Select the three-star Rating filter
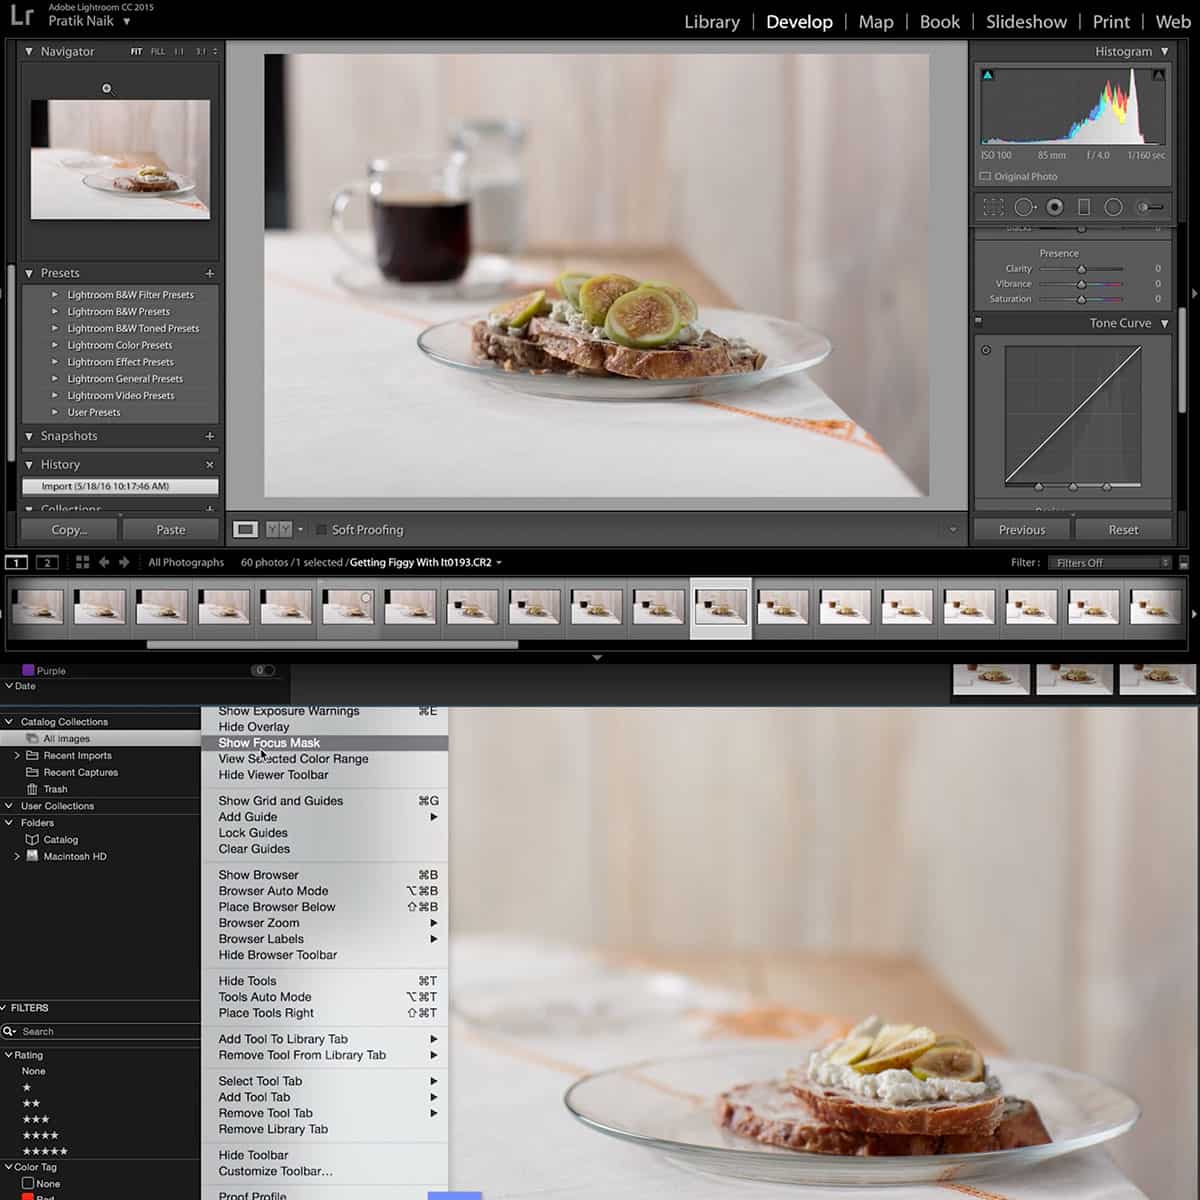The width and height of the screenshot is (1200, 1200). coord(35,1119)
